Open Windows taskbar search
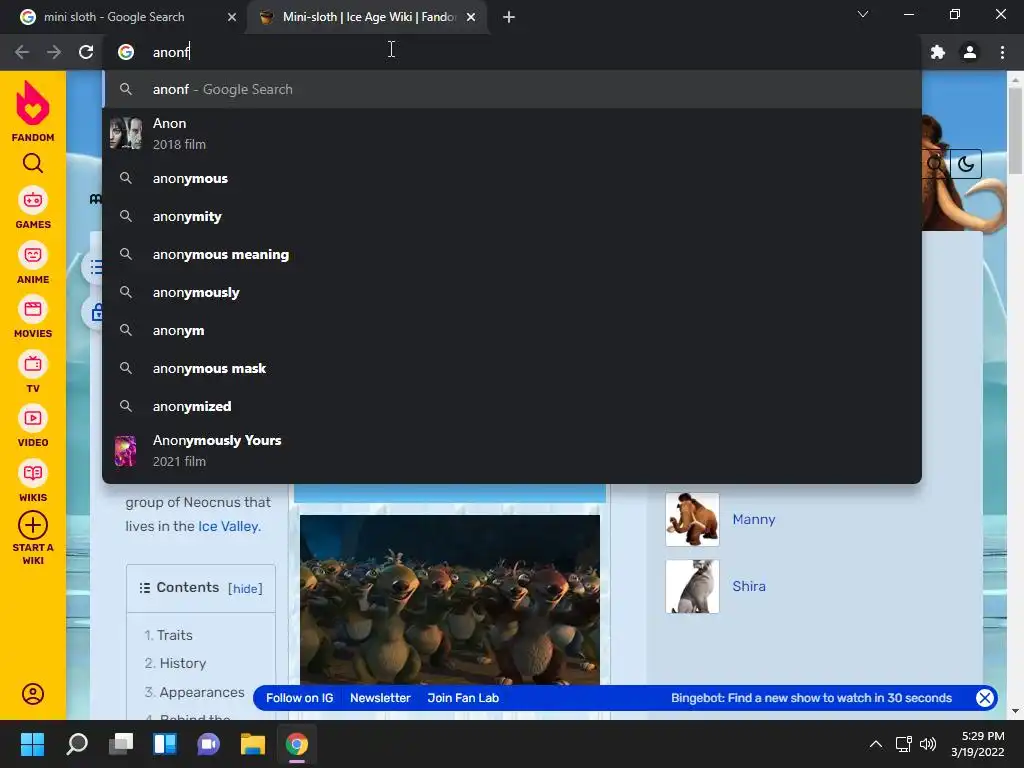 tap(76, 744)
